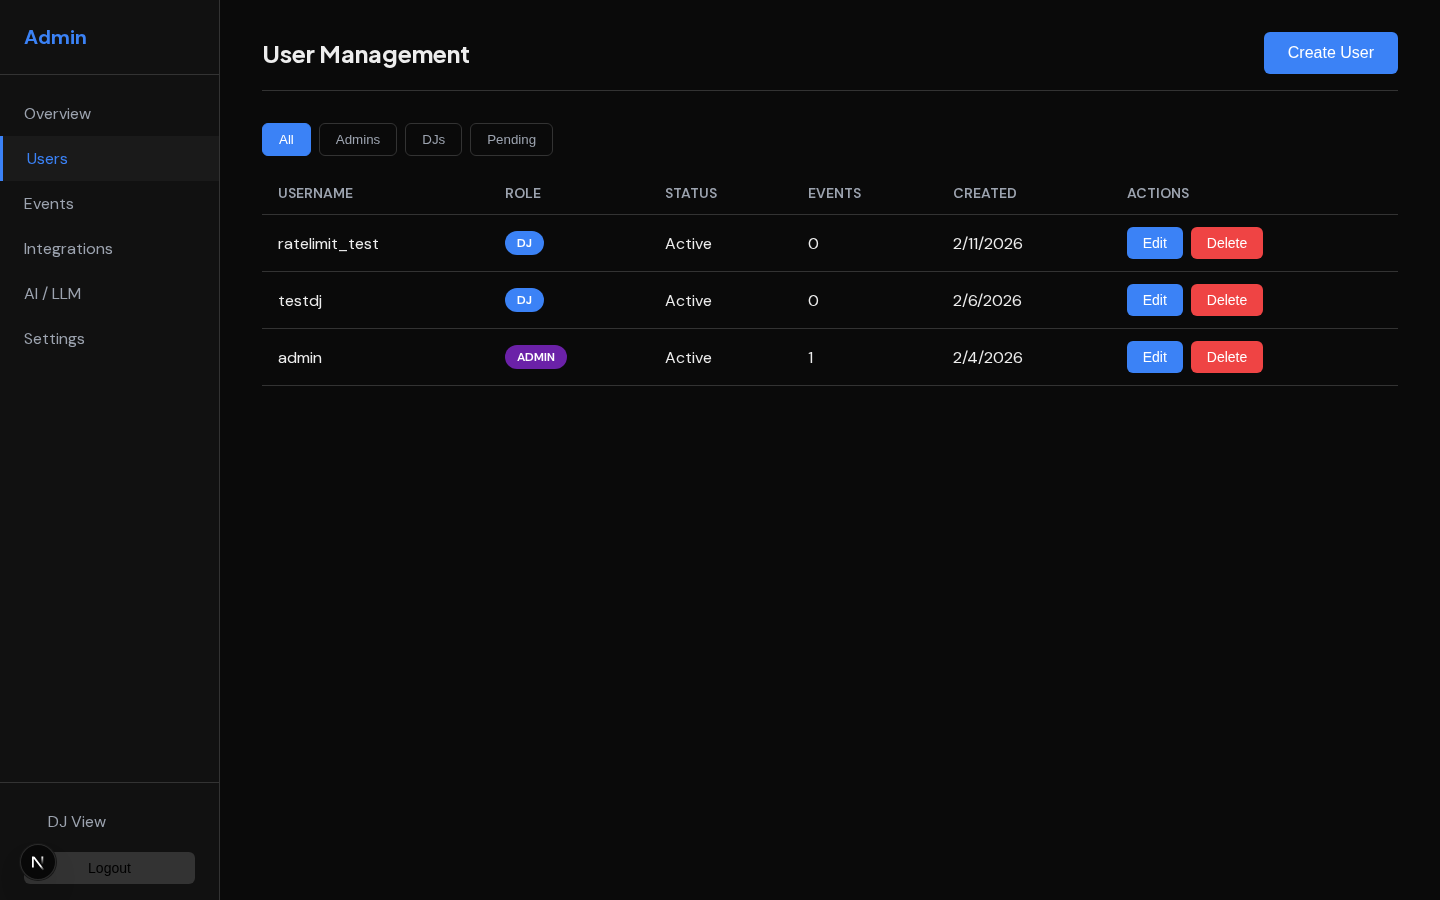Log out of the admin panel
The width and height of the screenshot is (1440, 900).
pyautogui.click(x=109, y=868)
